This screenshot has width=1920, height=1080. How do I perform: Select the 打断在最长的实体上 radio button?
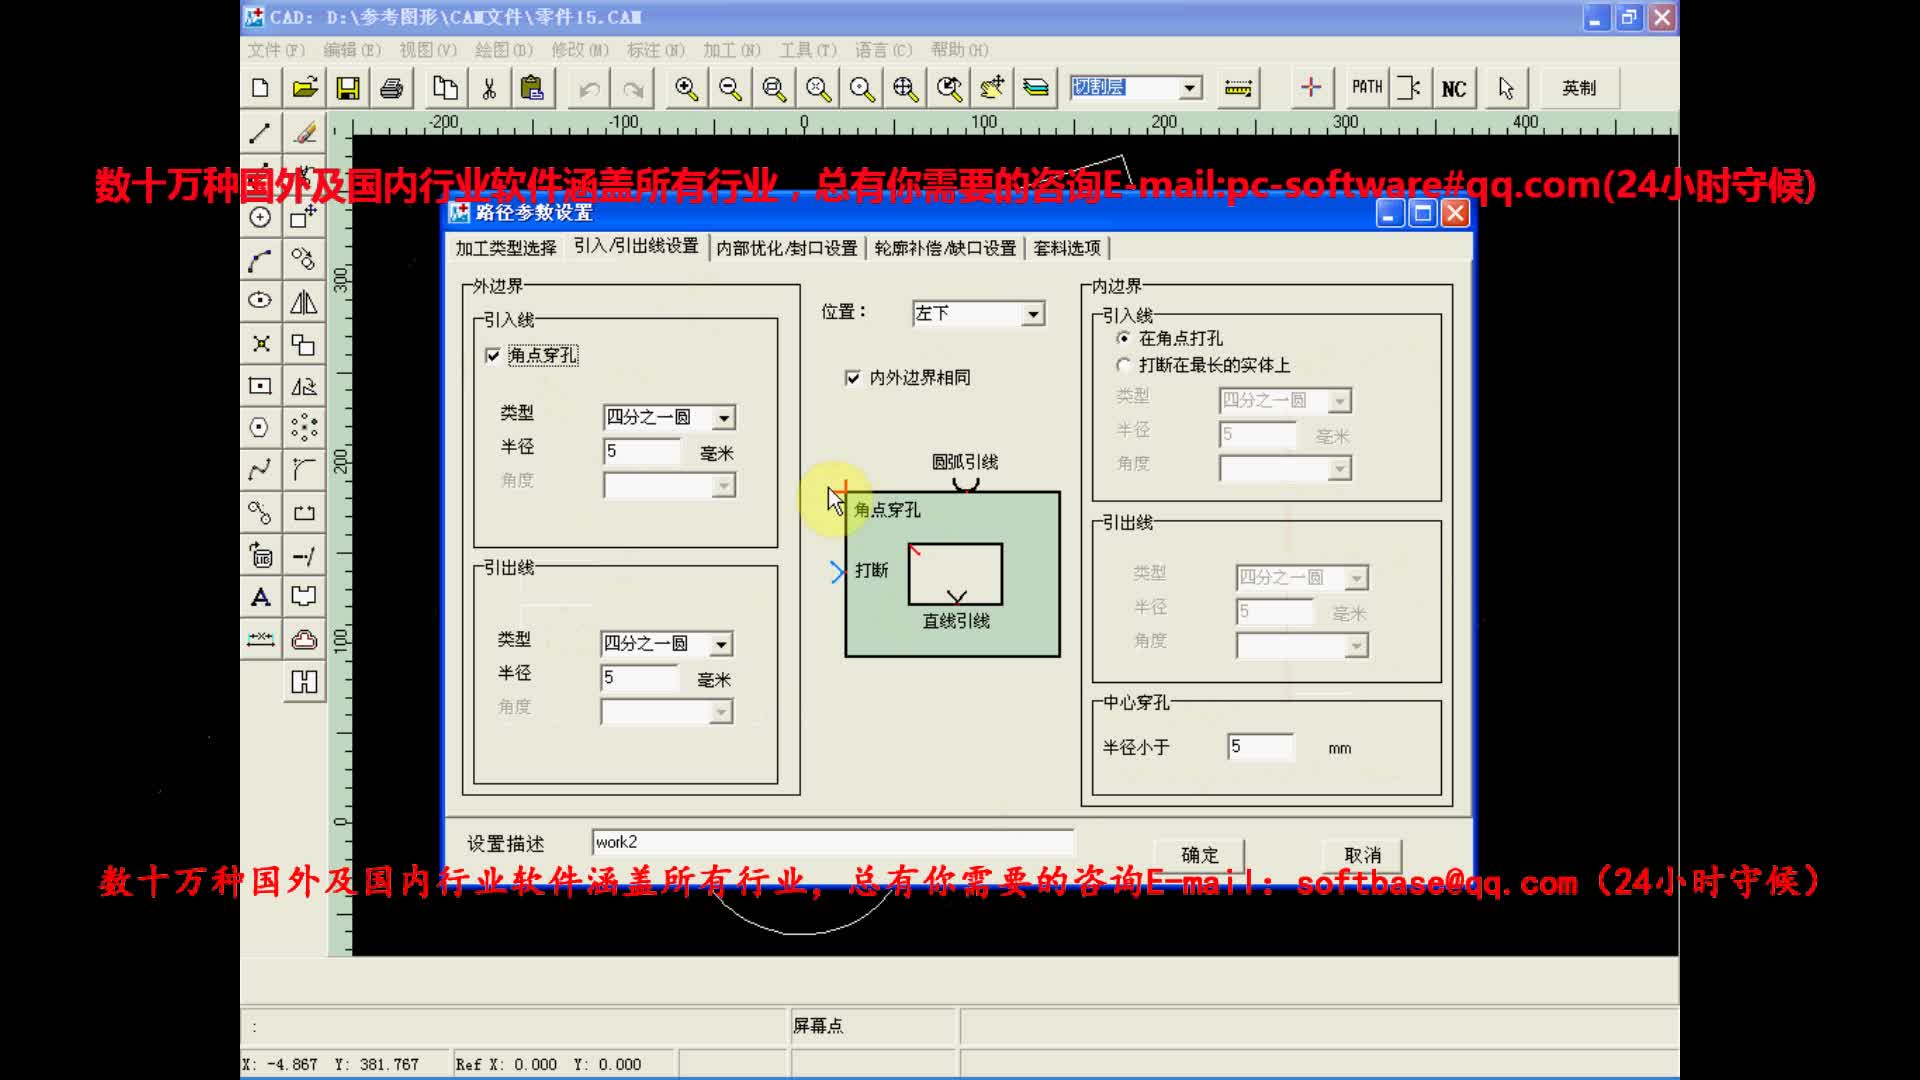[1123, 365]
